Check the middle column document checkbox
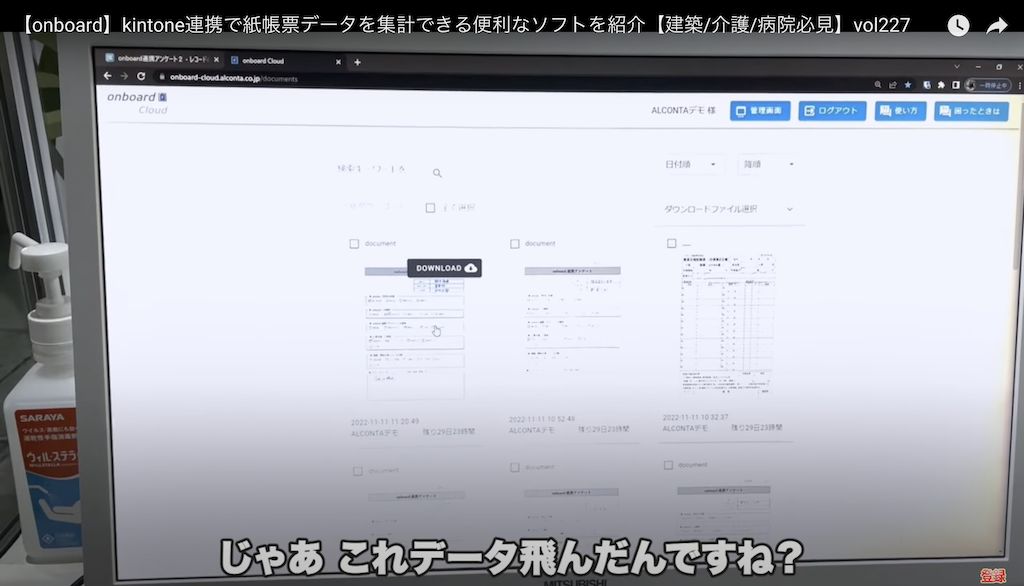Image resolution: width=1024 pixels, height=586 pixels. [x=515, y=242]
